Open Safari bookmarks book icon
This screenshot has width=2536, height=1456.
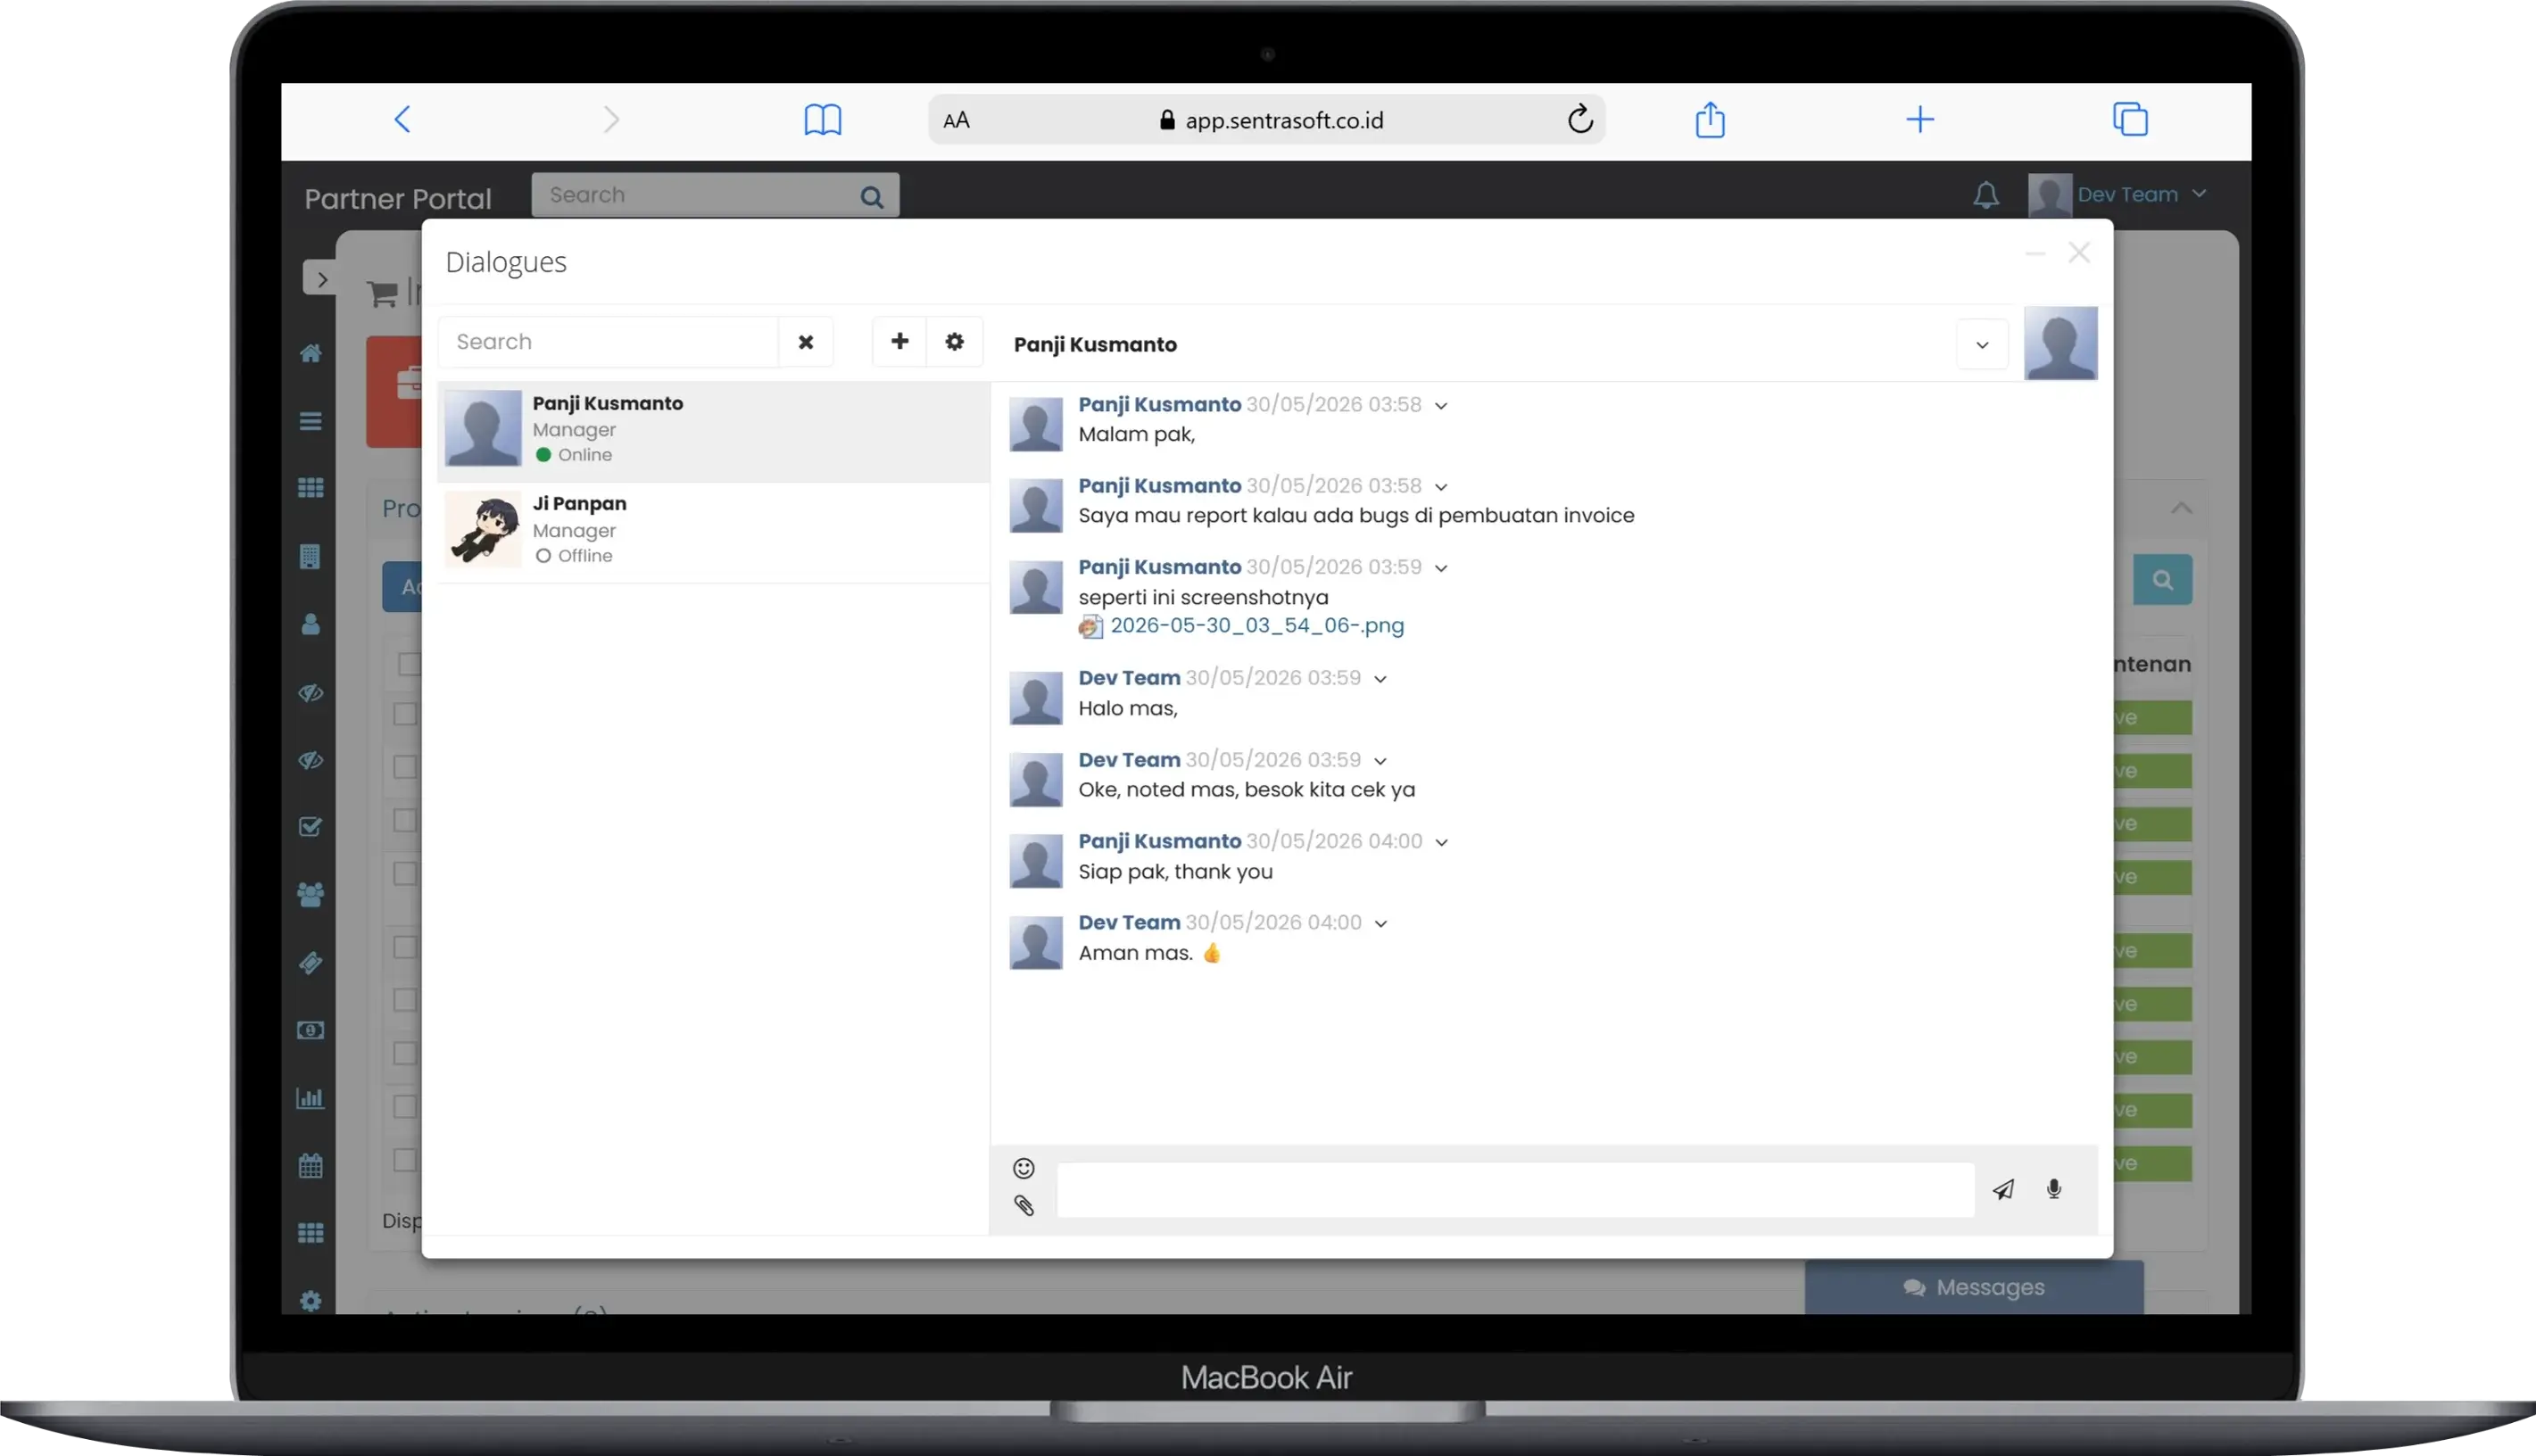(823, 120)
